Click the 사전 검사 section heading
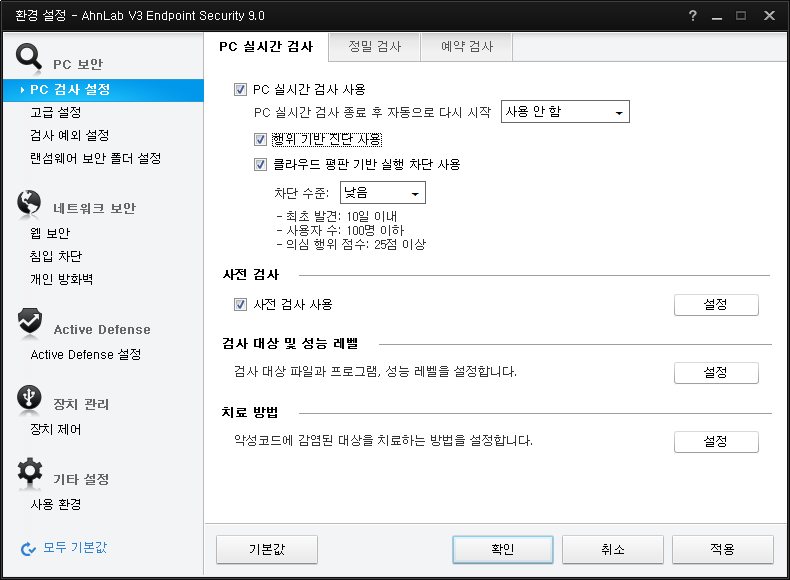790x580 pixels. click(x=250, y=275)
